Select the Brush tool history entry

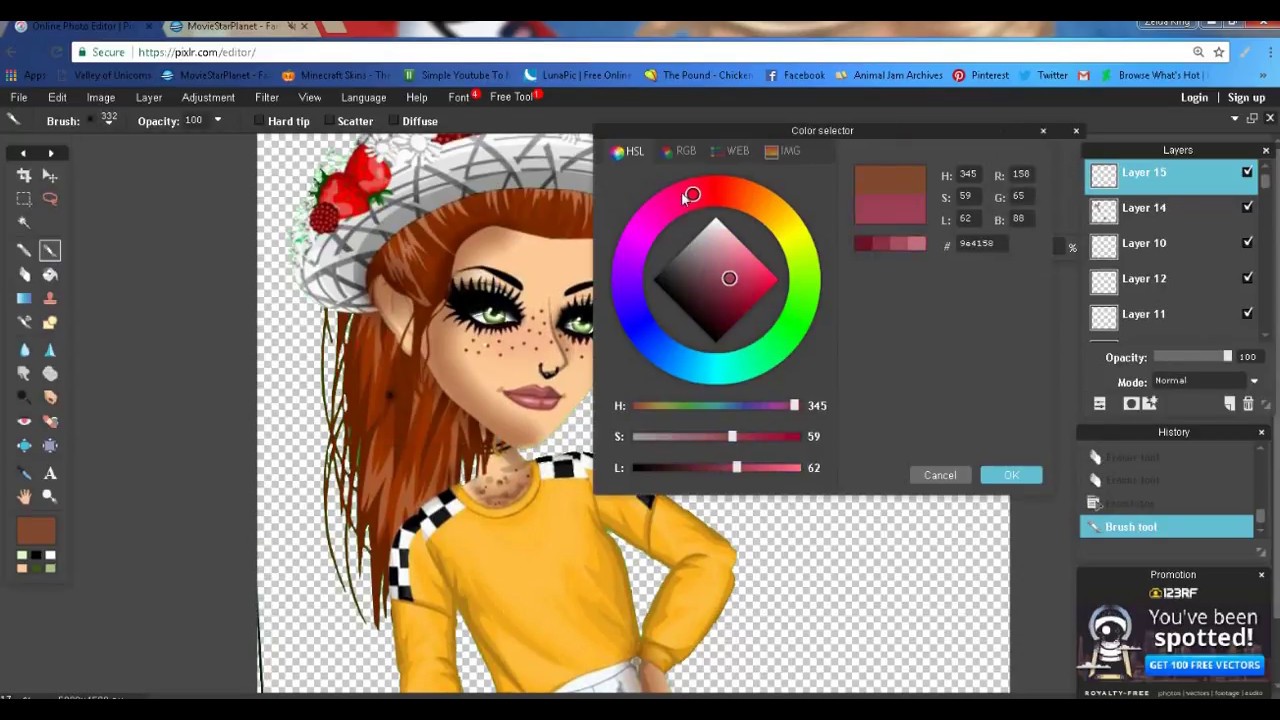click(x=1166, y=527)
